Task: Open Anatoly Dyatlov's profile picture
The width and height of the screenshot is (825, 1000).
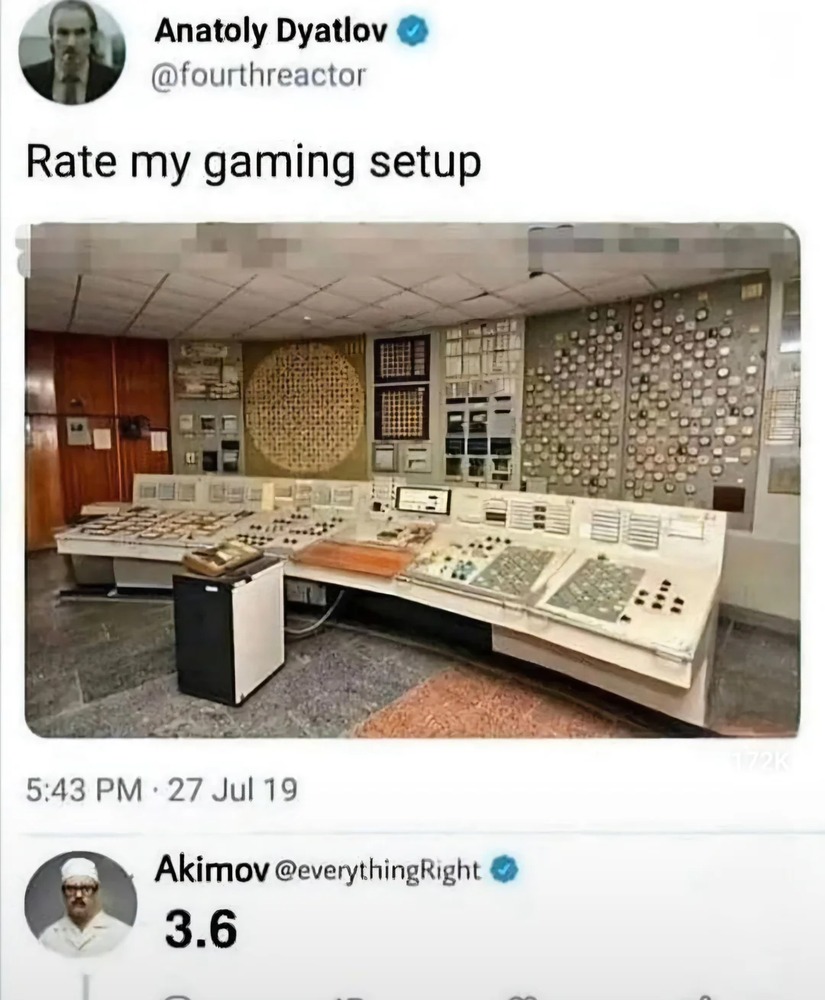Action: click(x=71, y=51)
